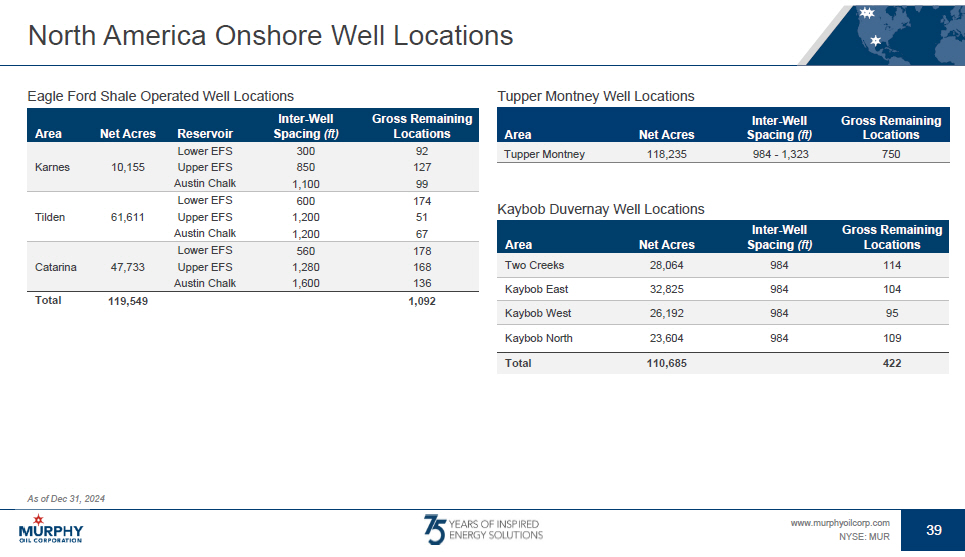Click the Murphy Oil Corporation logo
Screen dimensions: 965x557
coord(51,529)
